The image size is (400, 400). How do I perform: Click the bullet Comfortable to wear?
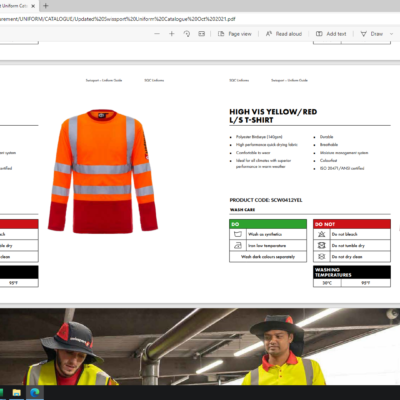pos(253,153)
